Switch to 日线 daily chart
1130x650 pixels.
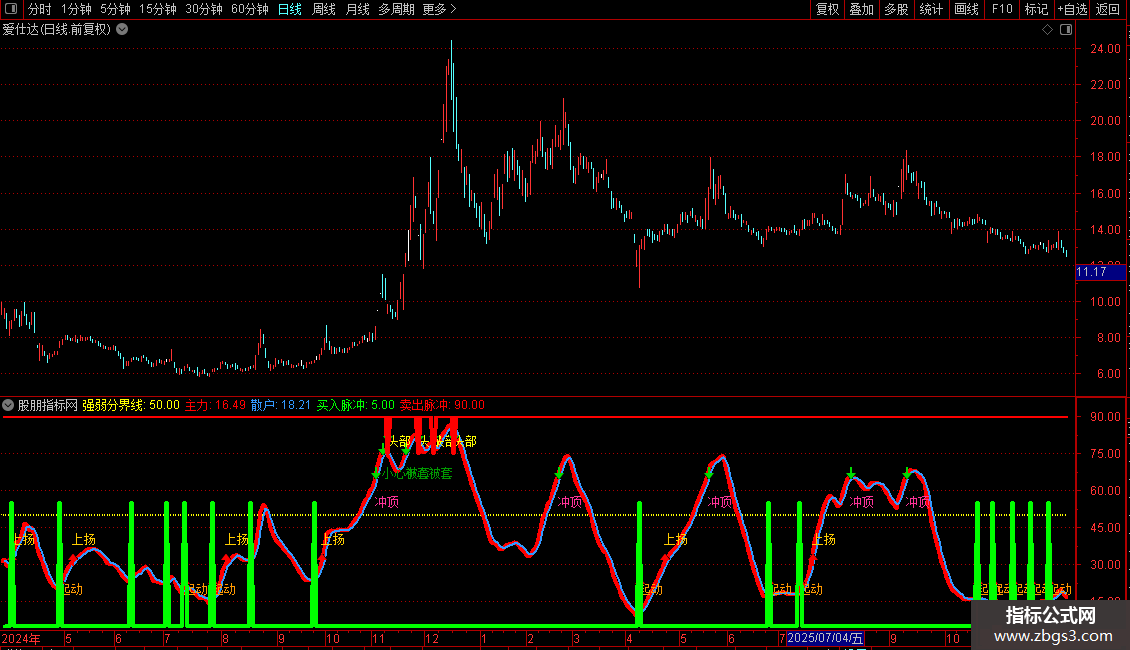(290, 9)
